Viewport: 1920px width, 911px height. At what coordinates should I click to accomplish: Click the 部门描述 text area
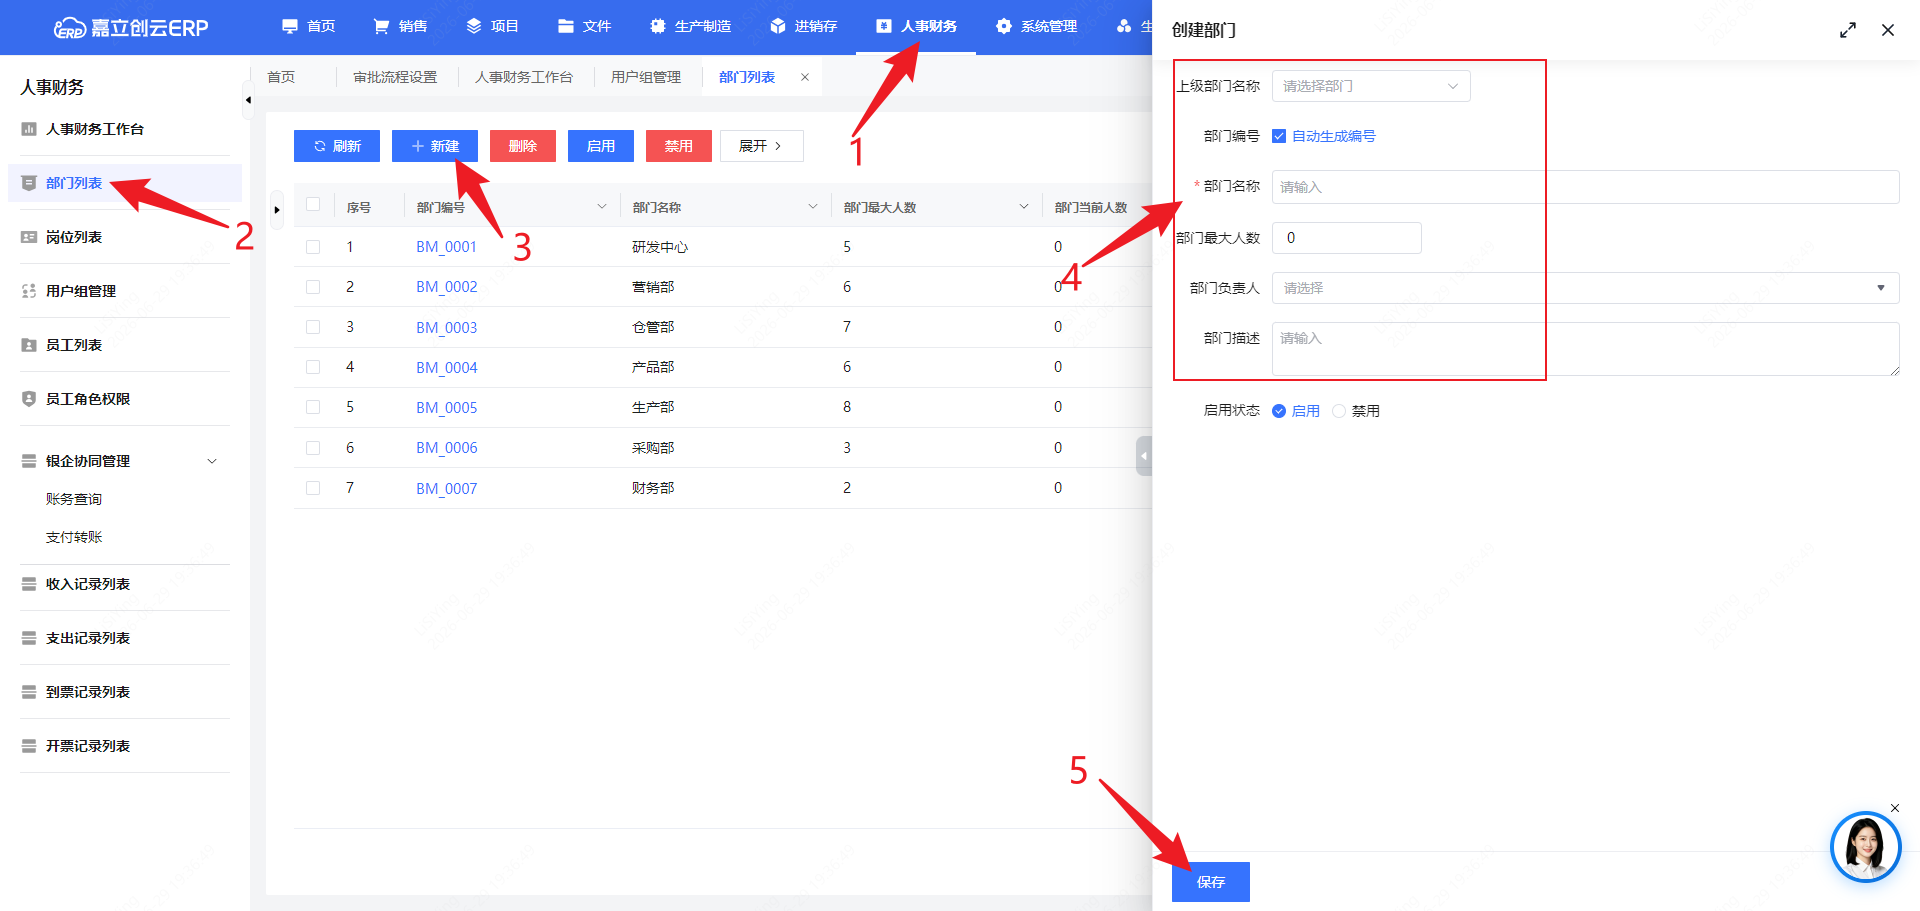1585,349
